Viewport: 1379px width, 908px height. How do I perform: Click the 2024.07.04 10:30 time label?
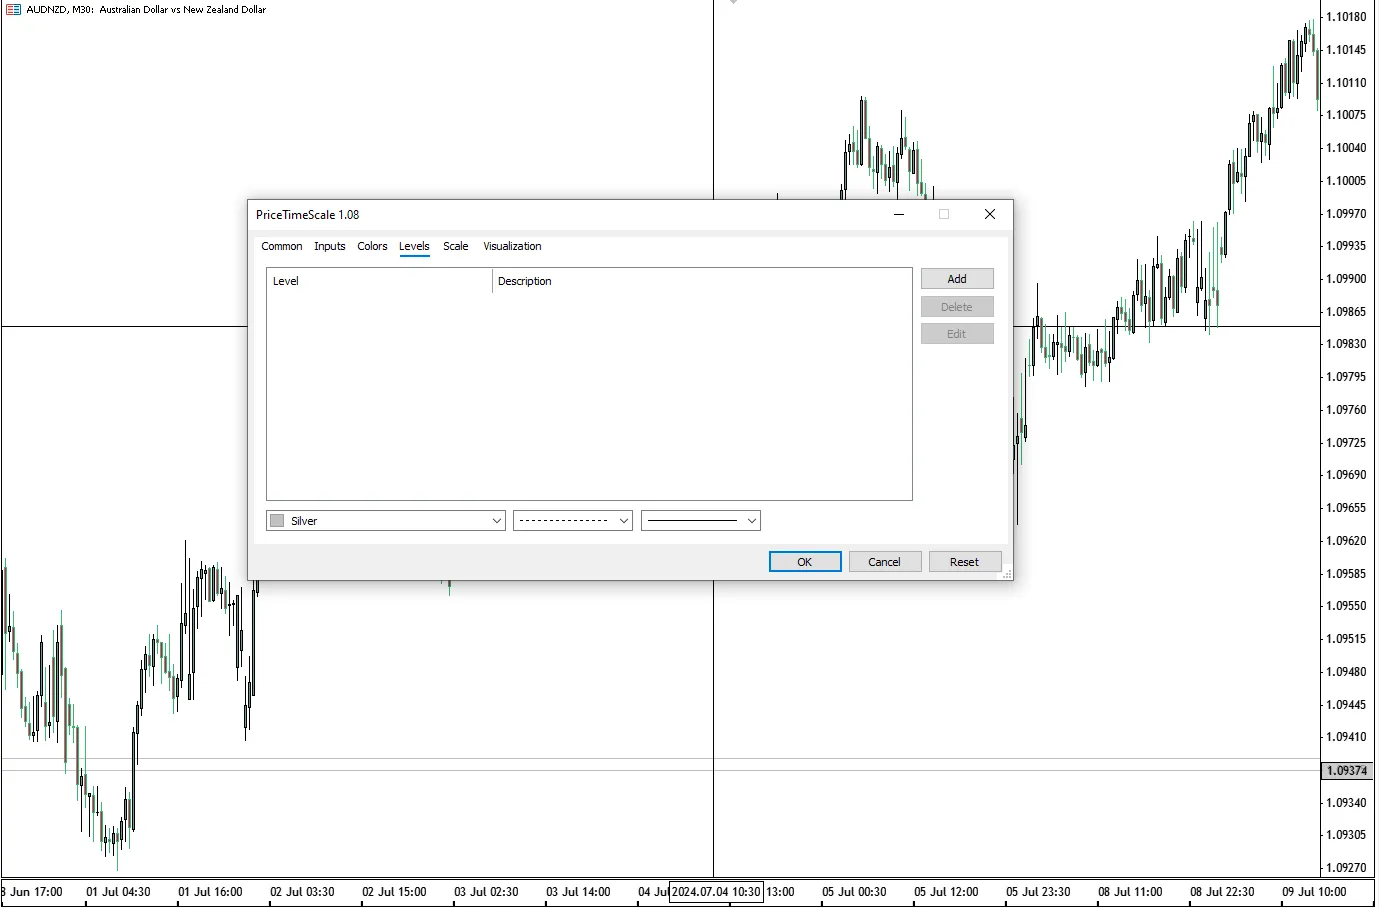click(x=716, y=892)
